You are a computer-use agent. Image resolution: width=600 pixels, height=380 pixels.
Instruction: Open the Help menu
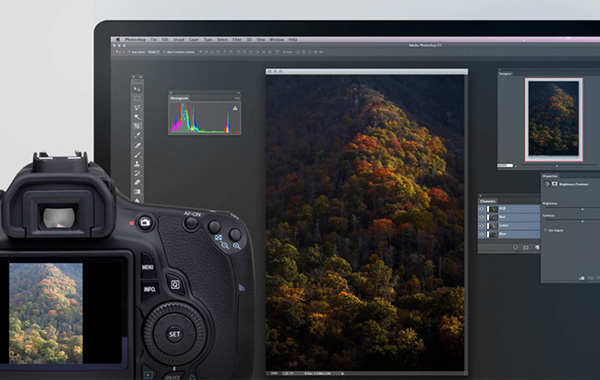click(293, 39)
